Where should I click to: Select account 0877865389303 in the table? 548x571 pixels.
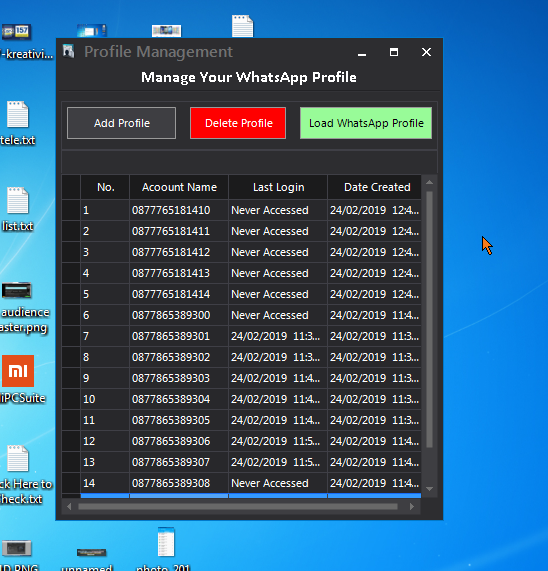tap(179, 378)
